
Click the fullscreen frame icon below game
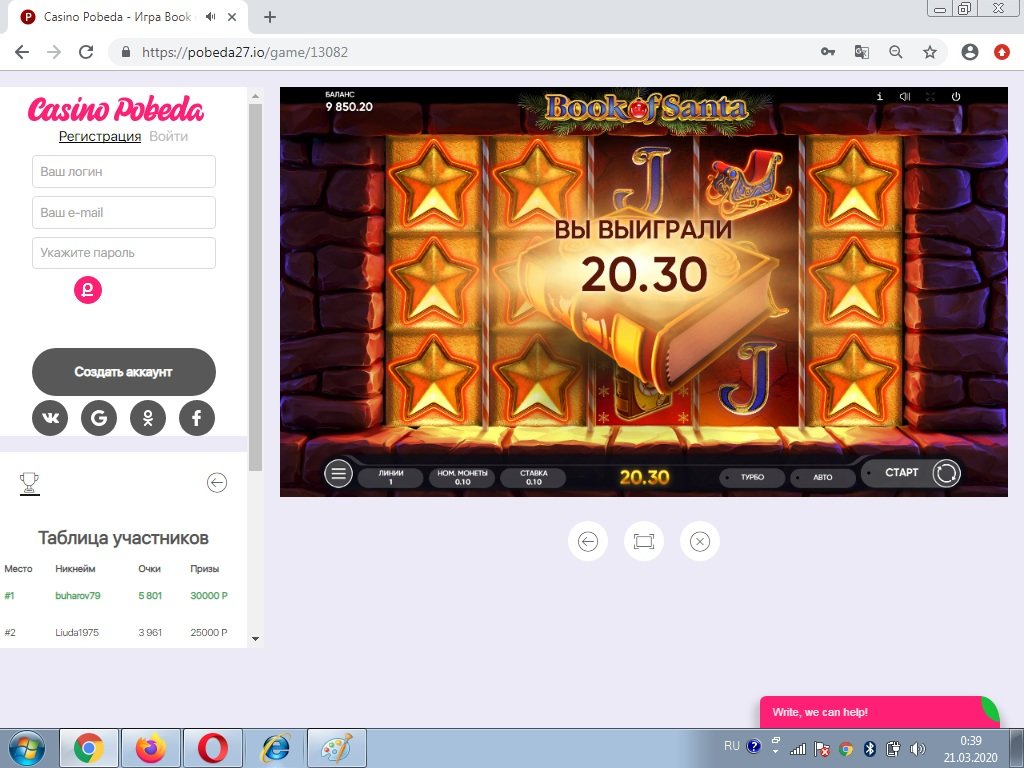(643, 541)
